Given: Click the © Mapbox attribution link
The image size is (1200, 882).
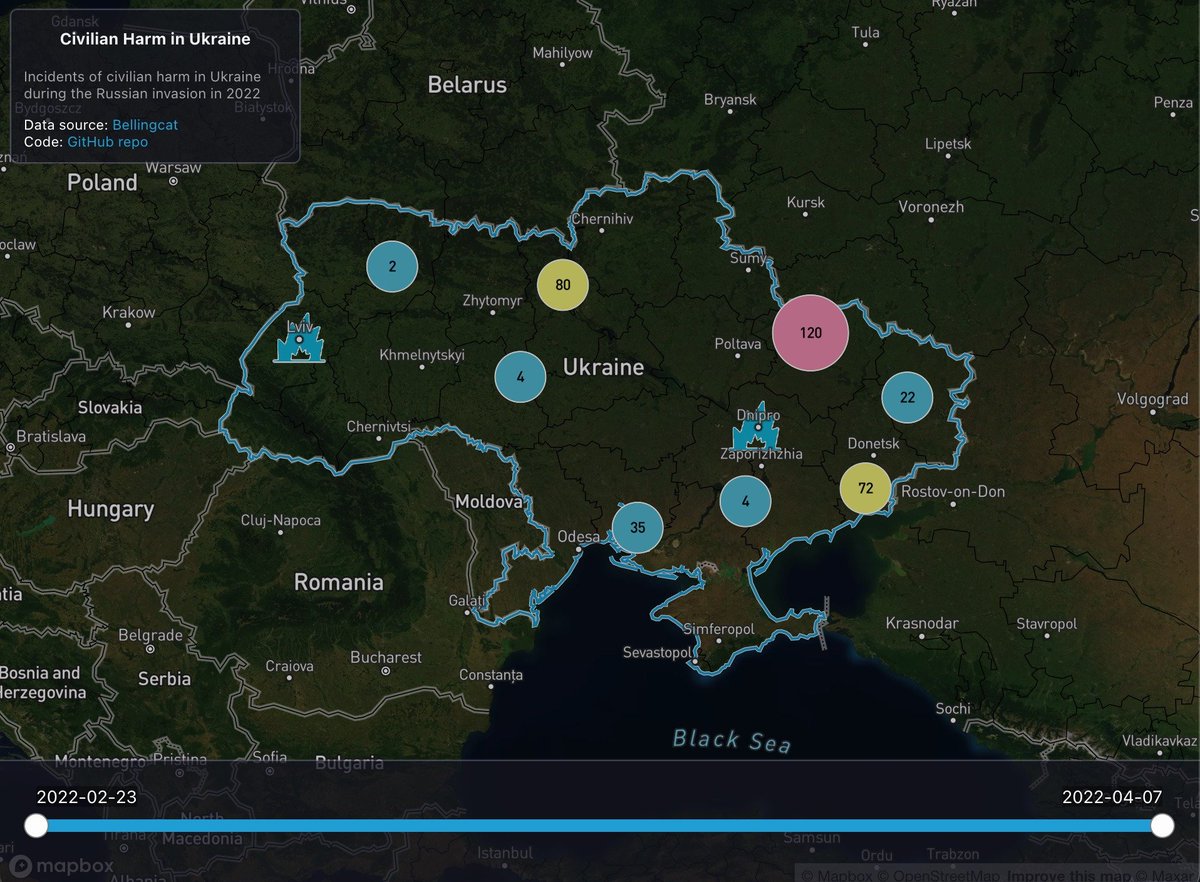Looking at the screenshot, I should (835, 875).
